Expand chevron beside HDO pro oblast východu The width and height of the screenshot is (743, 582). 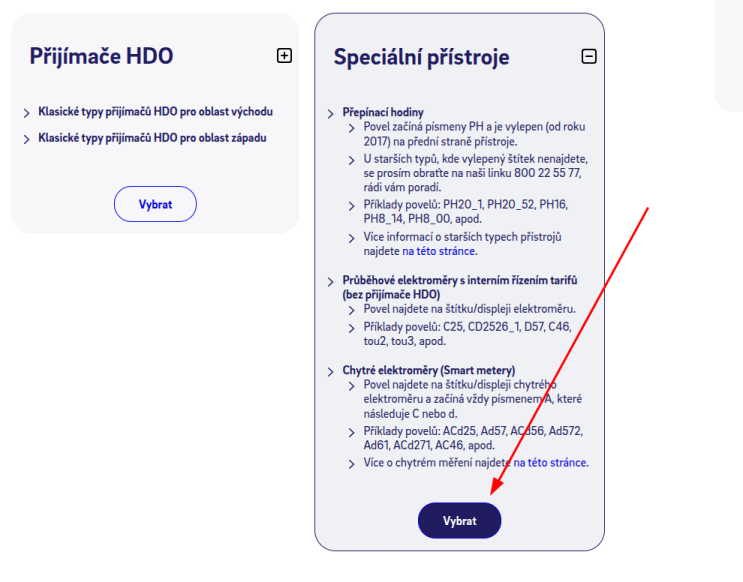[26, 113]
